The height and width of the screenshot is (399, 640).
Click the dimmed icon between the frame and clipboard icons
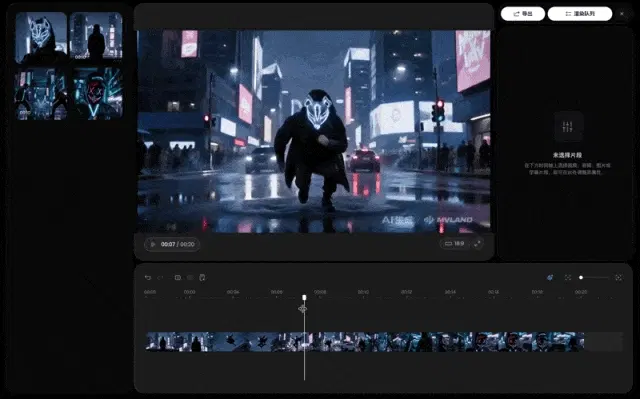pyautogui.click(x=190, y=278)
